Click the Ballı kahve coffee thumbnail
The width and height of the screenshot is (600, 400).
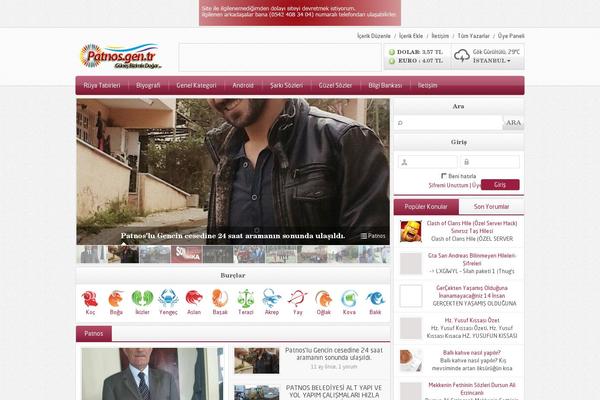(x=411, y=361)
